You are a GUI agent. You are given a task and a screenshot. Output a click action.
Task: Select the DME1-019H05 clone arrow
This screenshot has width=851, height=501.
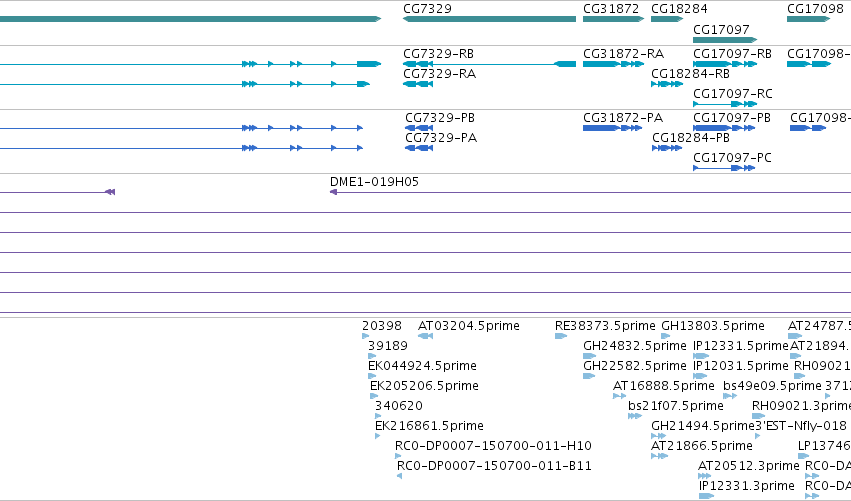tap(333, 192)
